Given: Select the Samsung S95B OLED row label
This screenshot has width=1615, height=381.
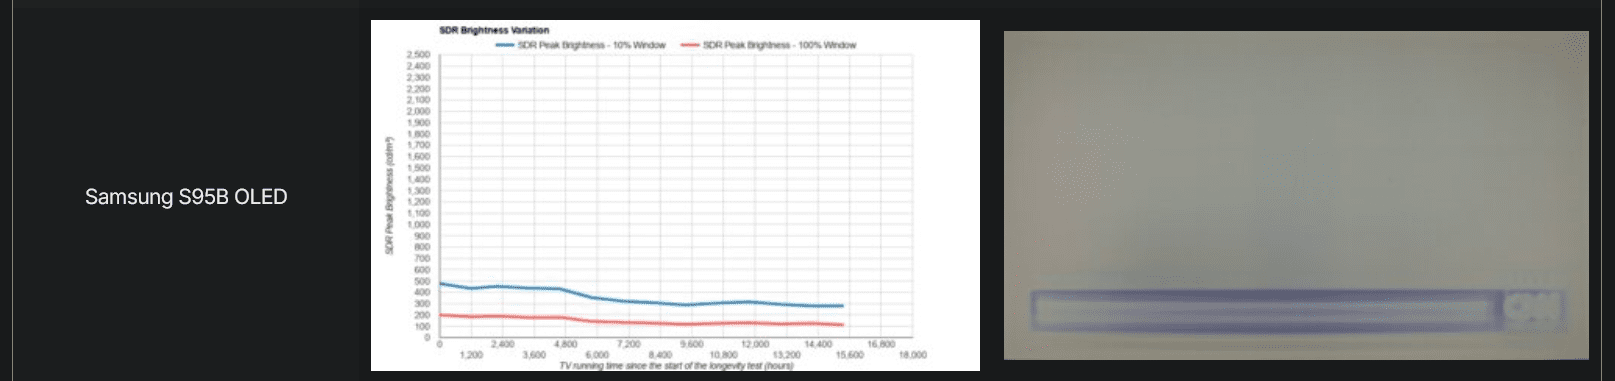Looking at the screenshot, I should tap(186, 197).
